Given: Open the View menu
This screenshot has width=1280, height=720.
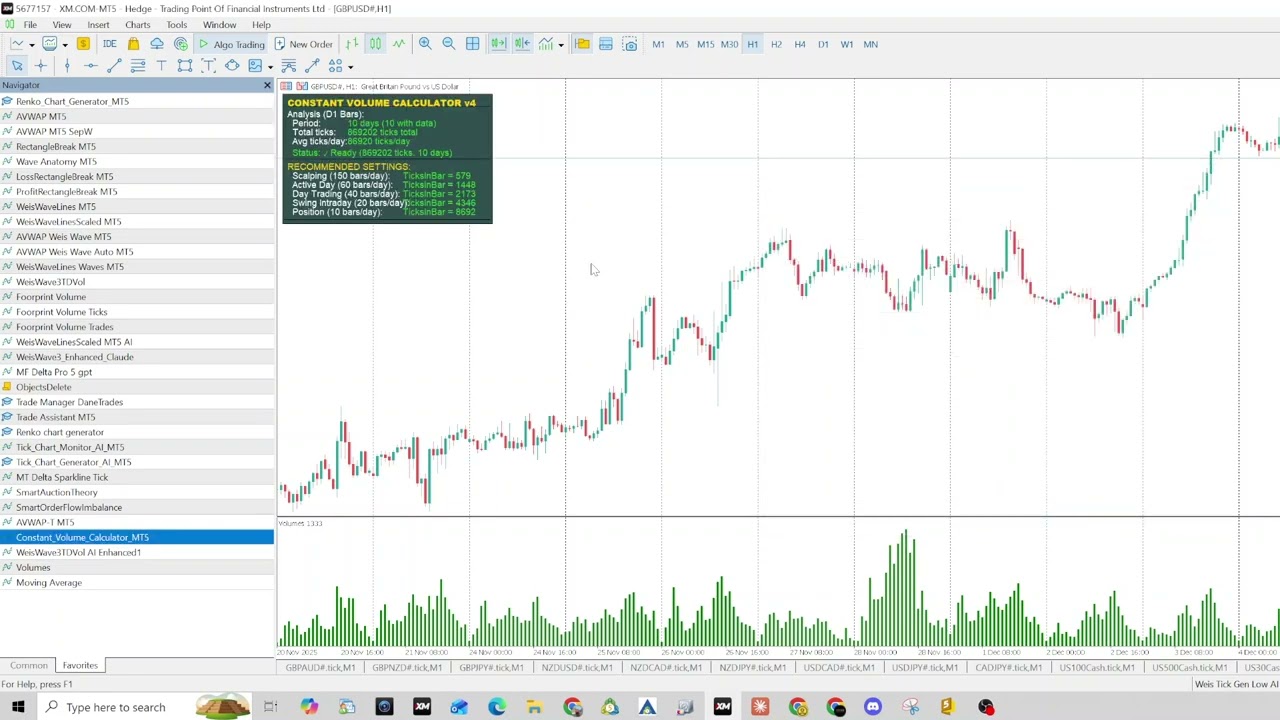Looking at the screenshot, I should click(62, 25).
